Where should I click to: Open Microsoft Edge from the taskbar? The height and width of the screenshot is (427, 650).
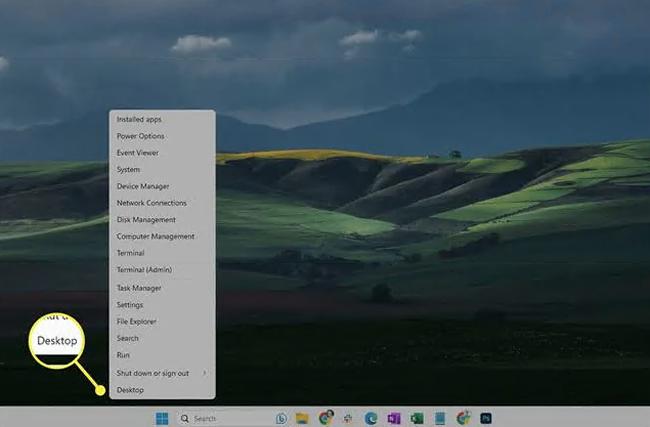tap(371, 418)
